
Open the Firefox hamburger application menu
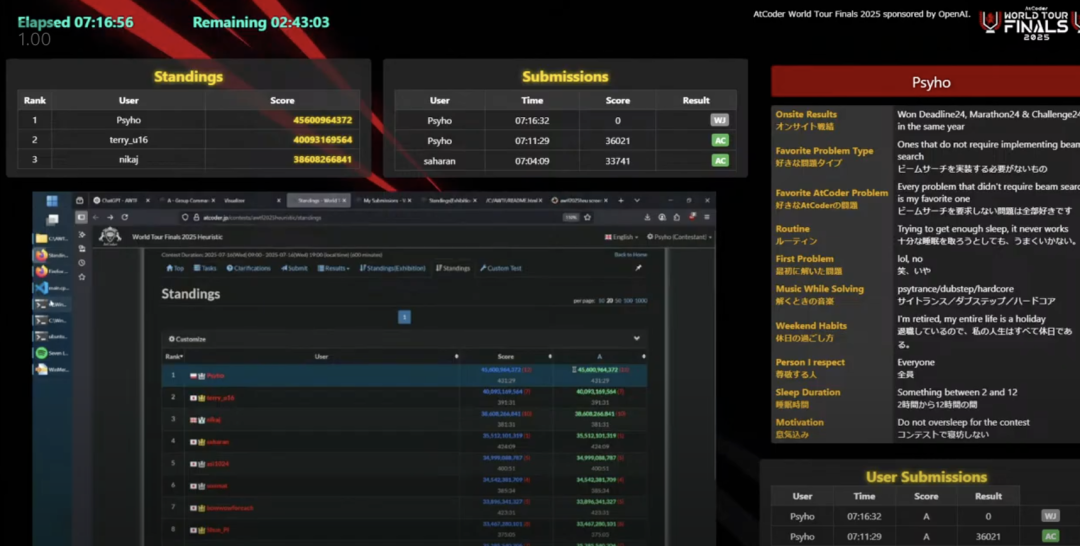[707, 217]
